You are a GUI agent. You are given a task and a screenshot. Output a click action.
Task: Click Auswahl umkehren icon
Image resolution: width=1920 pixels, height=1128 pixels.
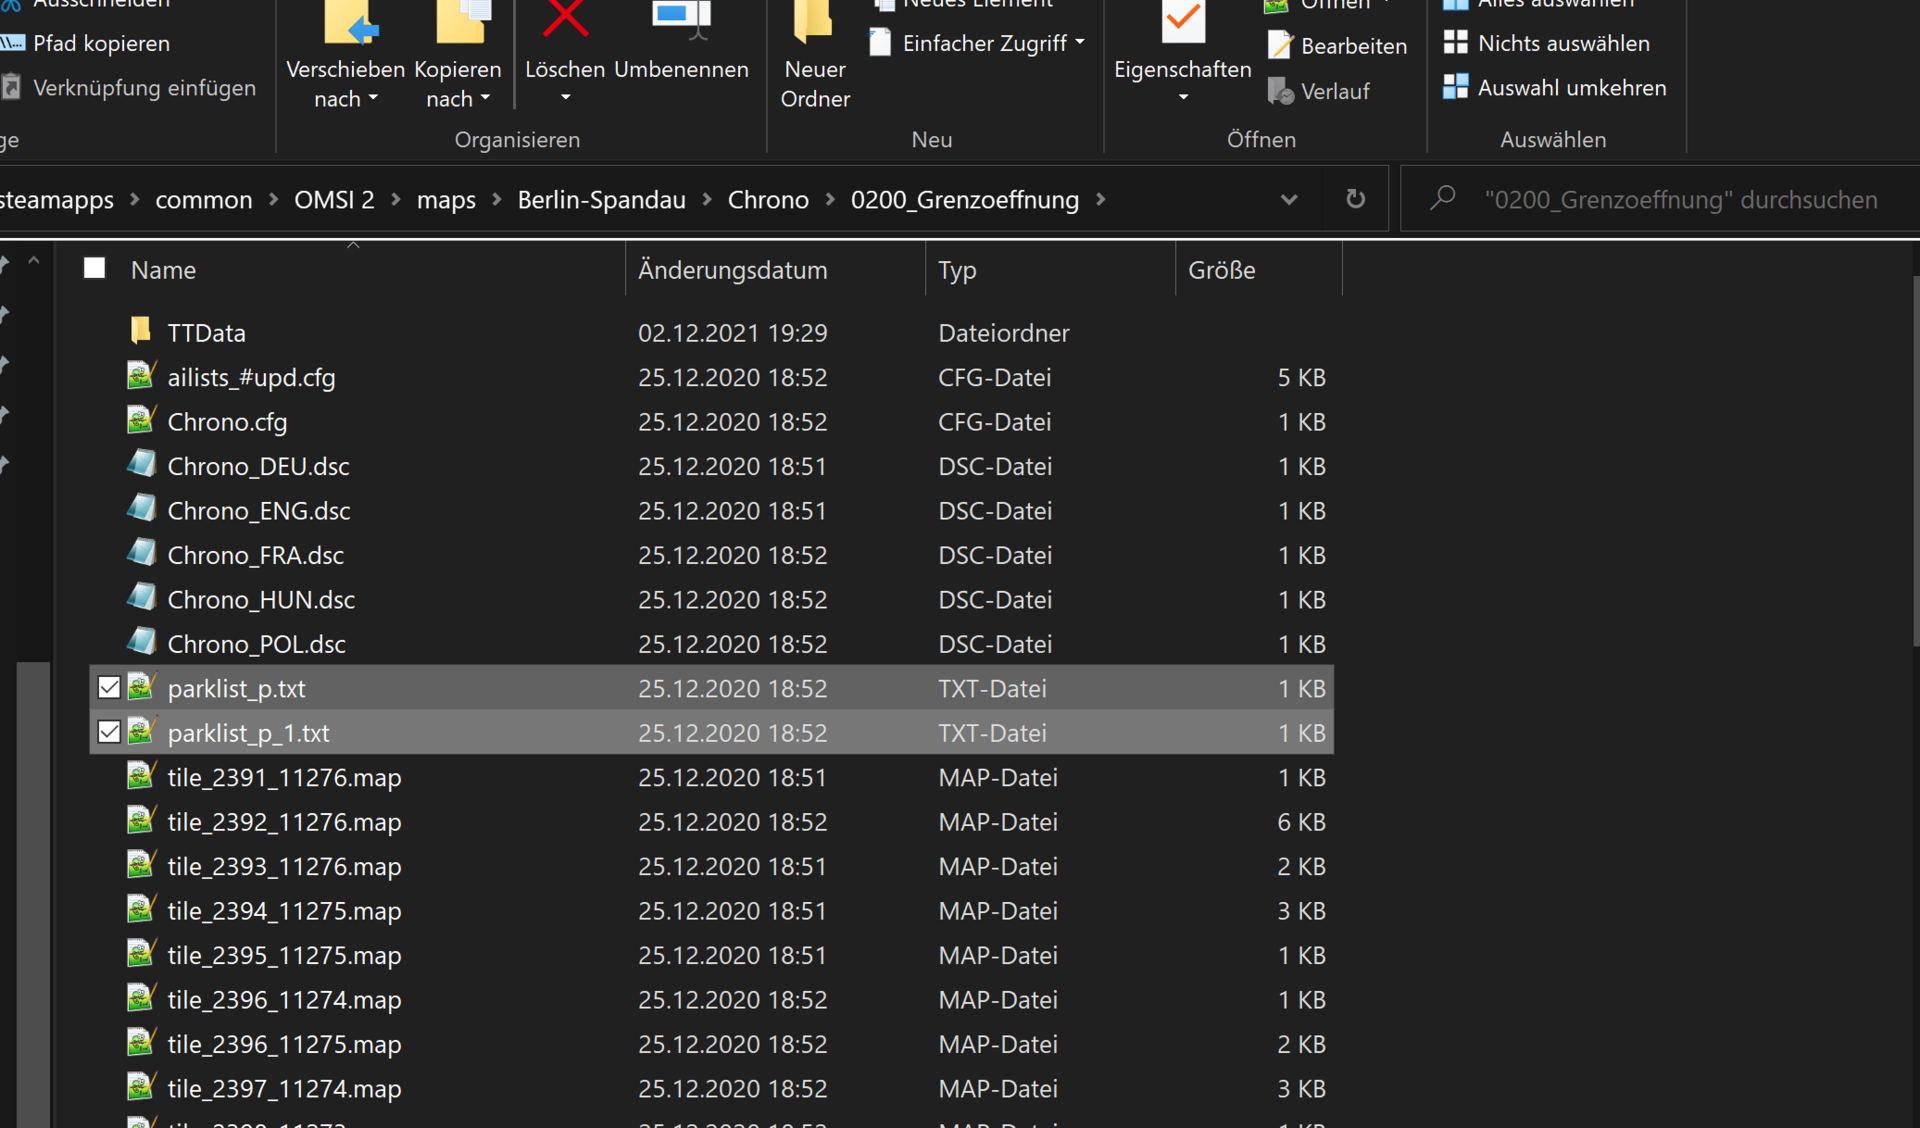(1456, 88)
